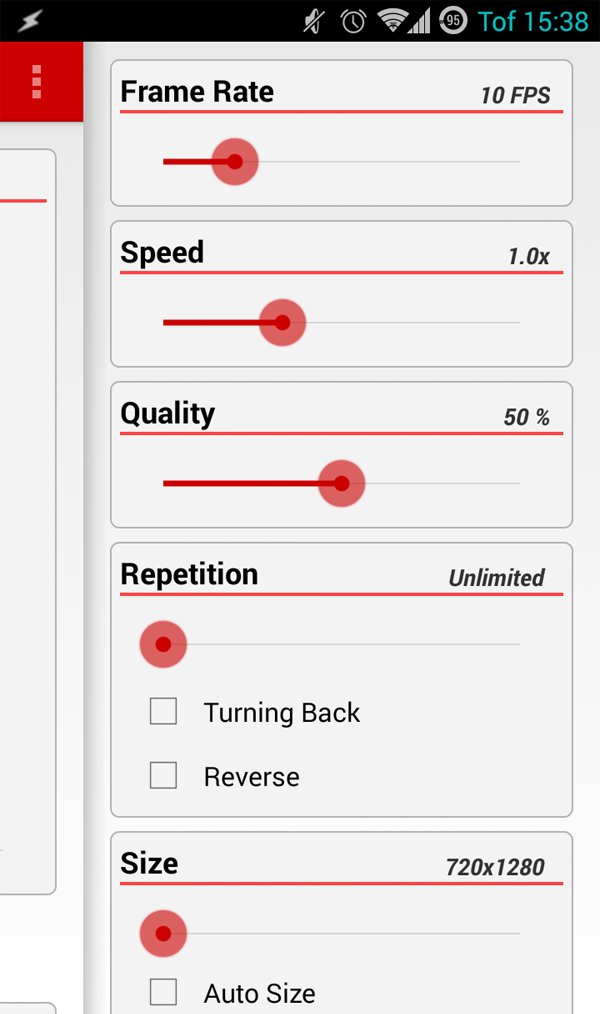The height and width of the screenshot is (1014, 600).
Task: Tap the Wi-Fi signal status icon
Action: [x=391, y=21]
